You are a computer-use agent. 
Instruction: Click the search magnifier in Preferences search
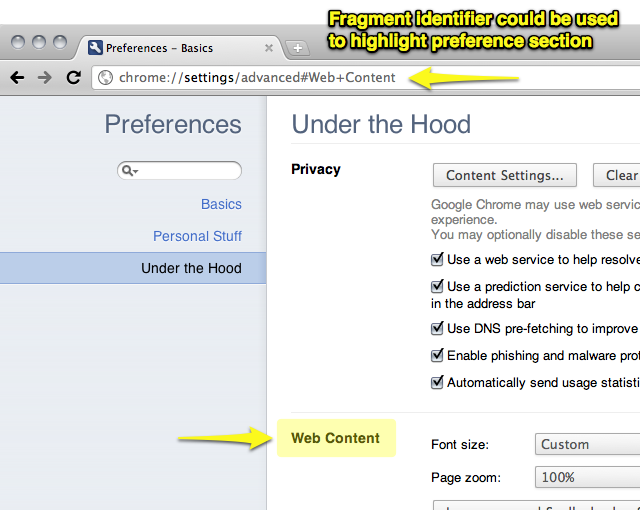pyautogui.click(x=129, y=171)
